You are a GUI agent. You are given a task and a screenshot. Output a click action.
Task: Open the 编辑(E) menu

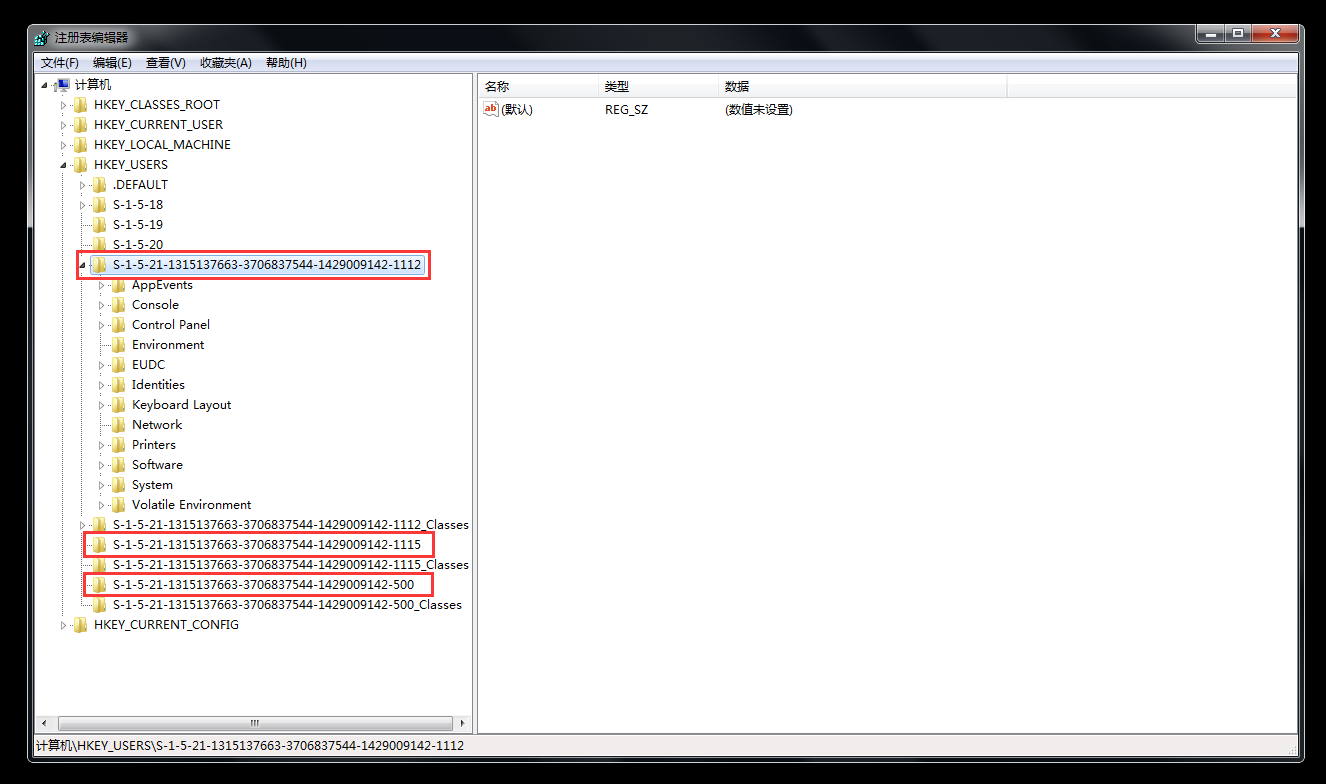tap(112, 63)
